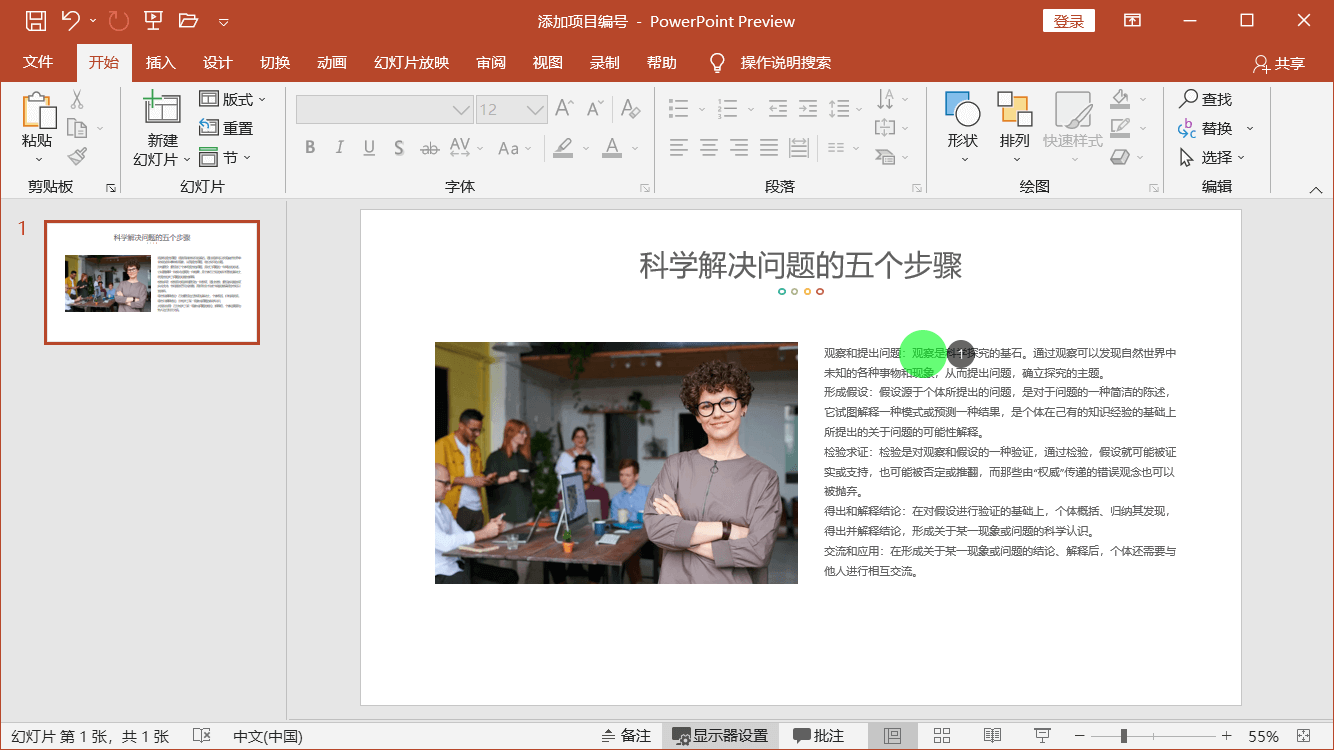Viewport: 1334px width, 750px height.
Task: Apply numbered list to paragraph
Action: tap(727, 108)
